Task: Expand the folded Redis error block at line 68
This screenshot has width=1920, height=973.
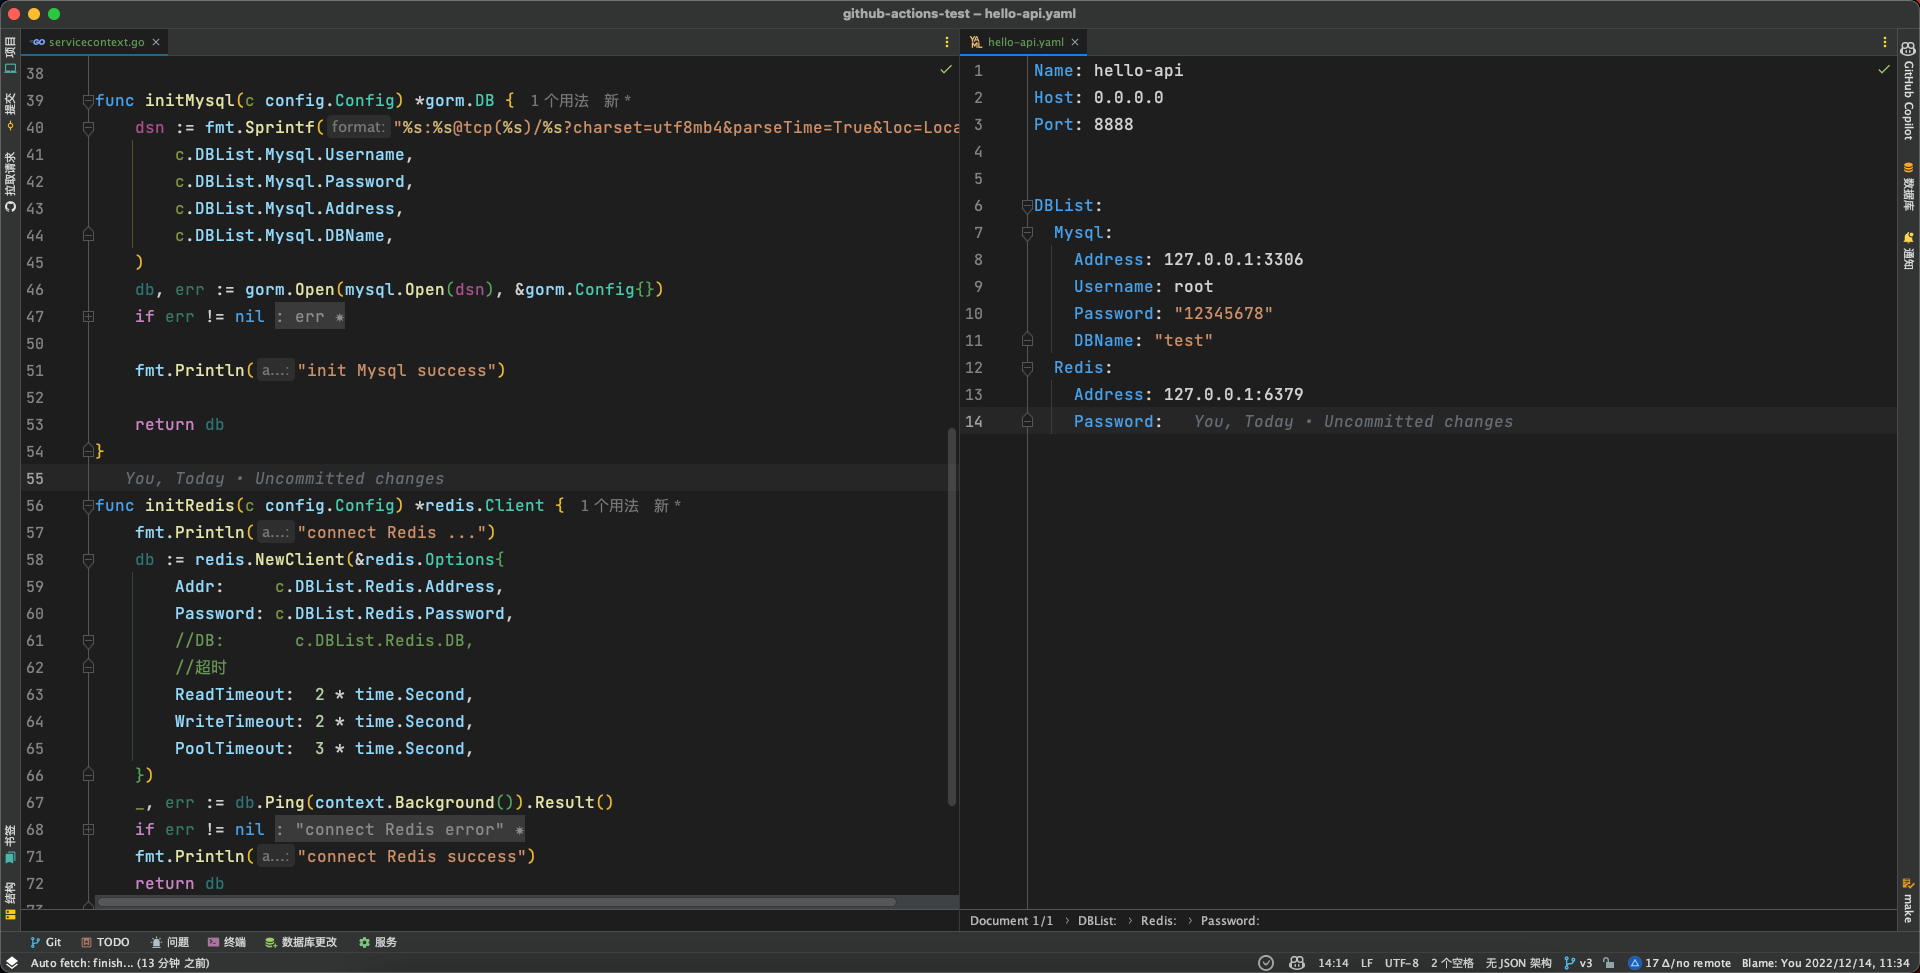Action: (x=88, y=830)
